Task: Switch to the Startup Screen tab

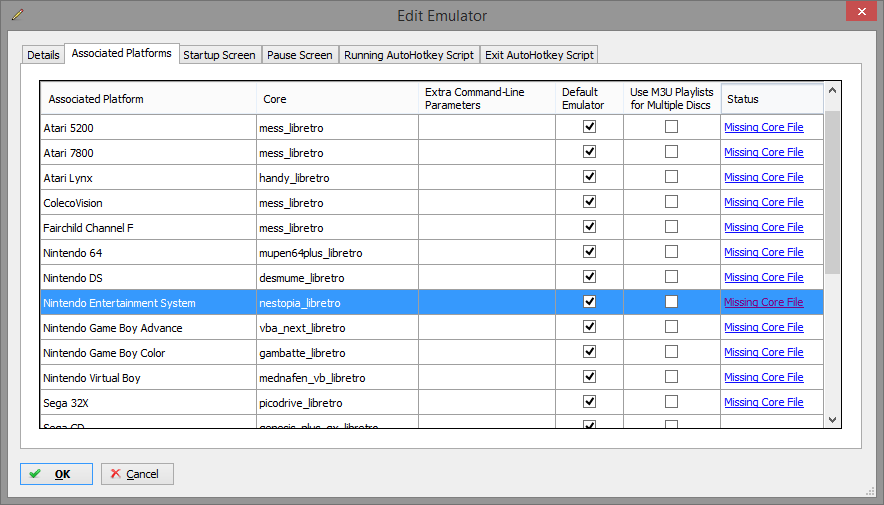Action: pos(219,55)
